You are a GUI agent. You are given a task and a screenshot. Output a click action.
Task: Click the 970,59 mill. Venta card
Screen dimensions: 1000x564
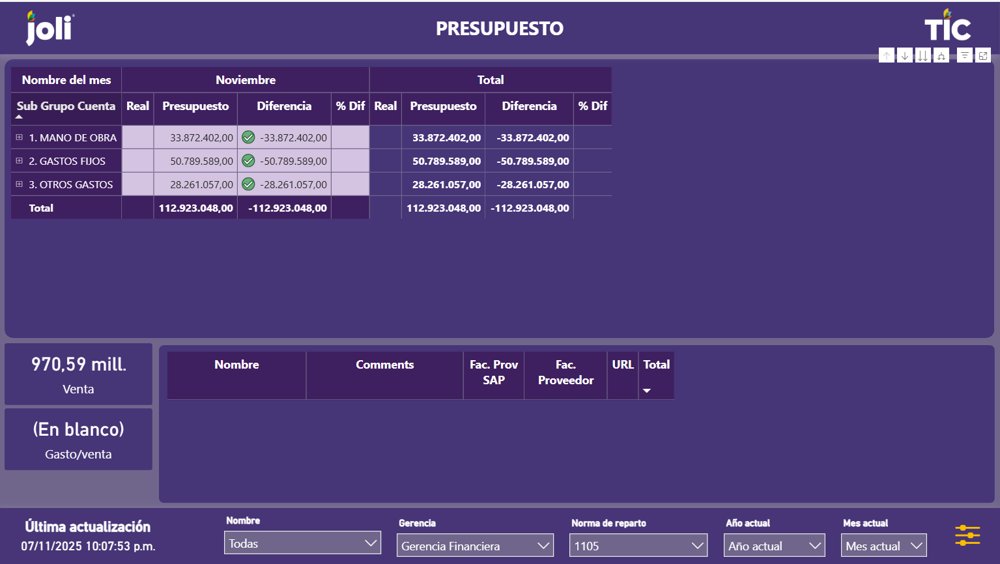click(79, 374)
